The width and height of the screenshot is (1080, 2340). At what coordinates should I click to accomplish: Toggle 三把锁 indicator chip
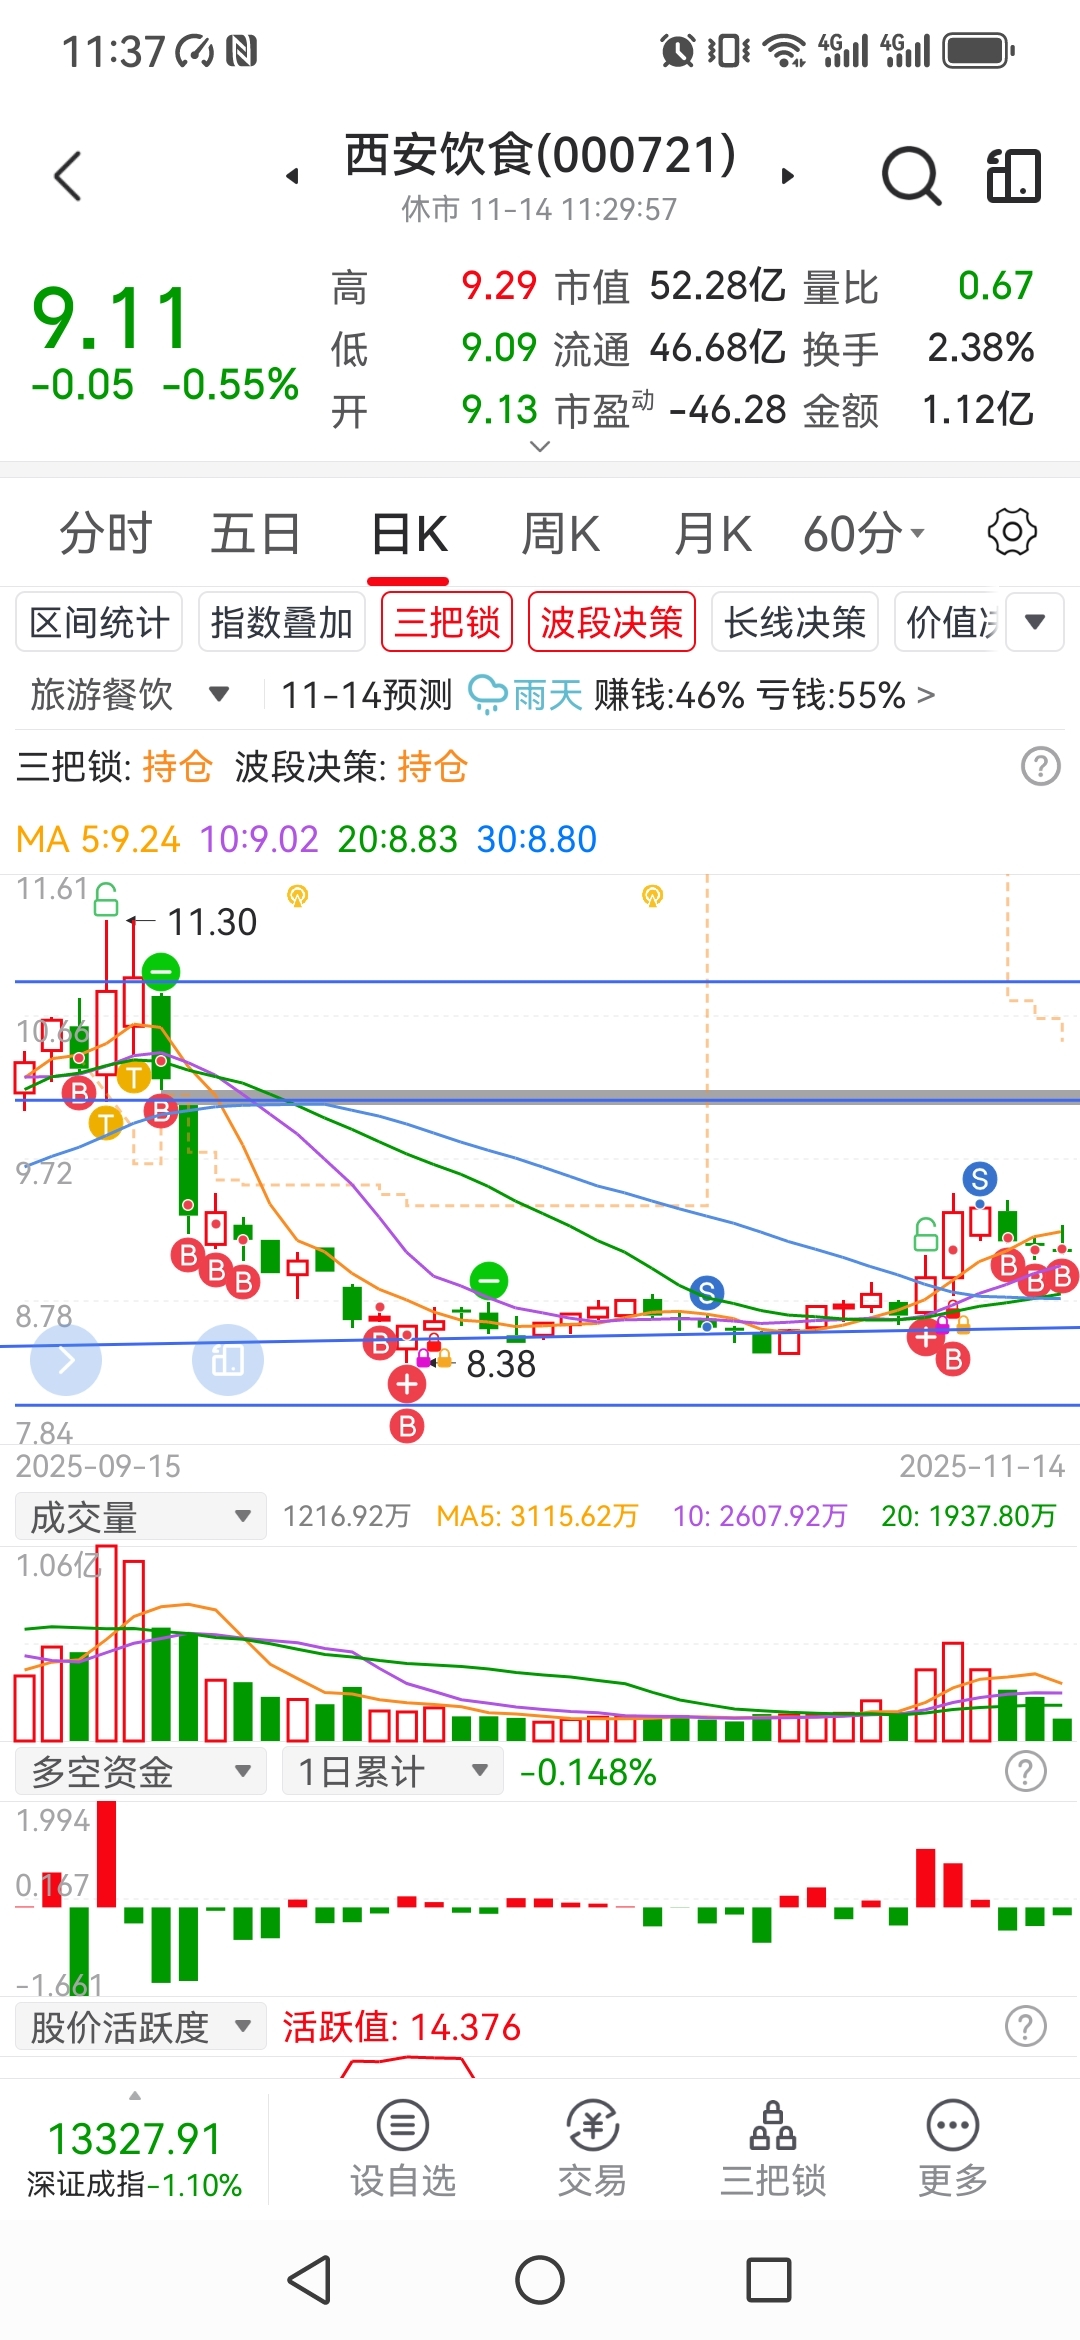tap(447, 622)
